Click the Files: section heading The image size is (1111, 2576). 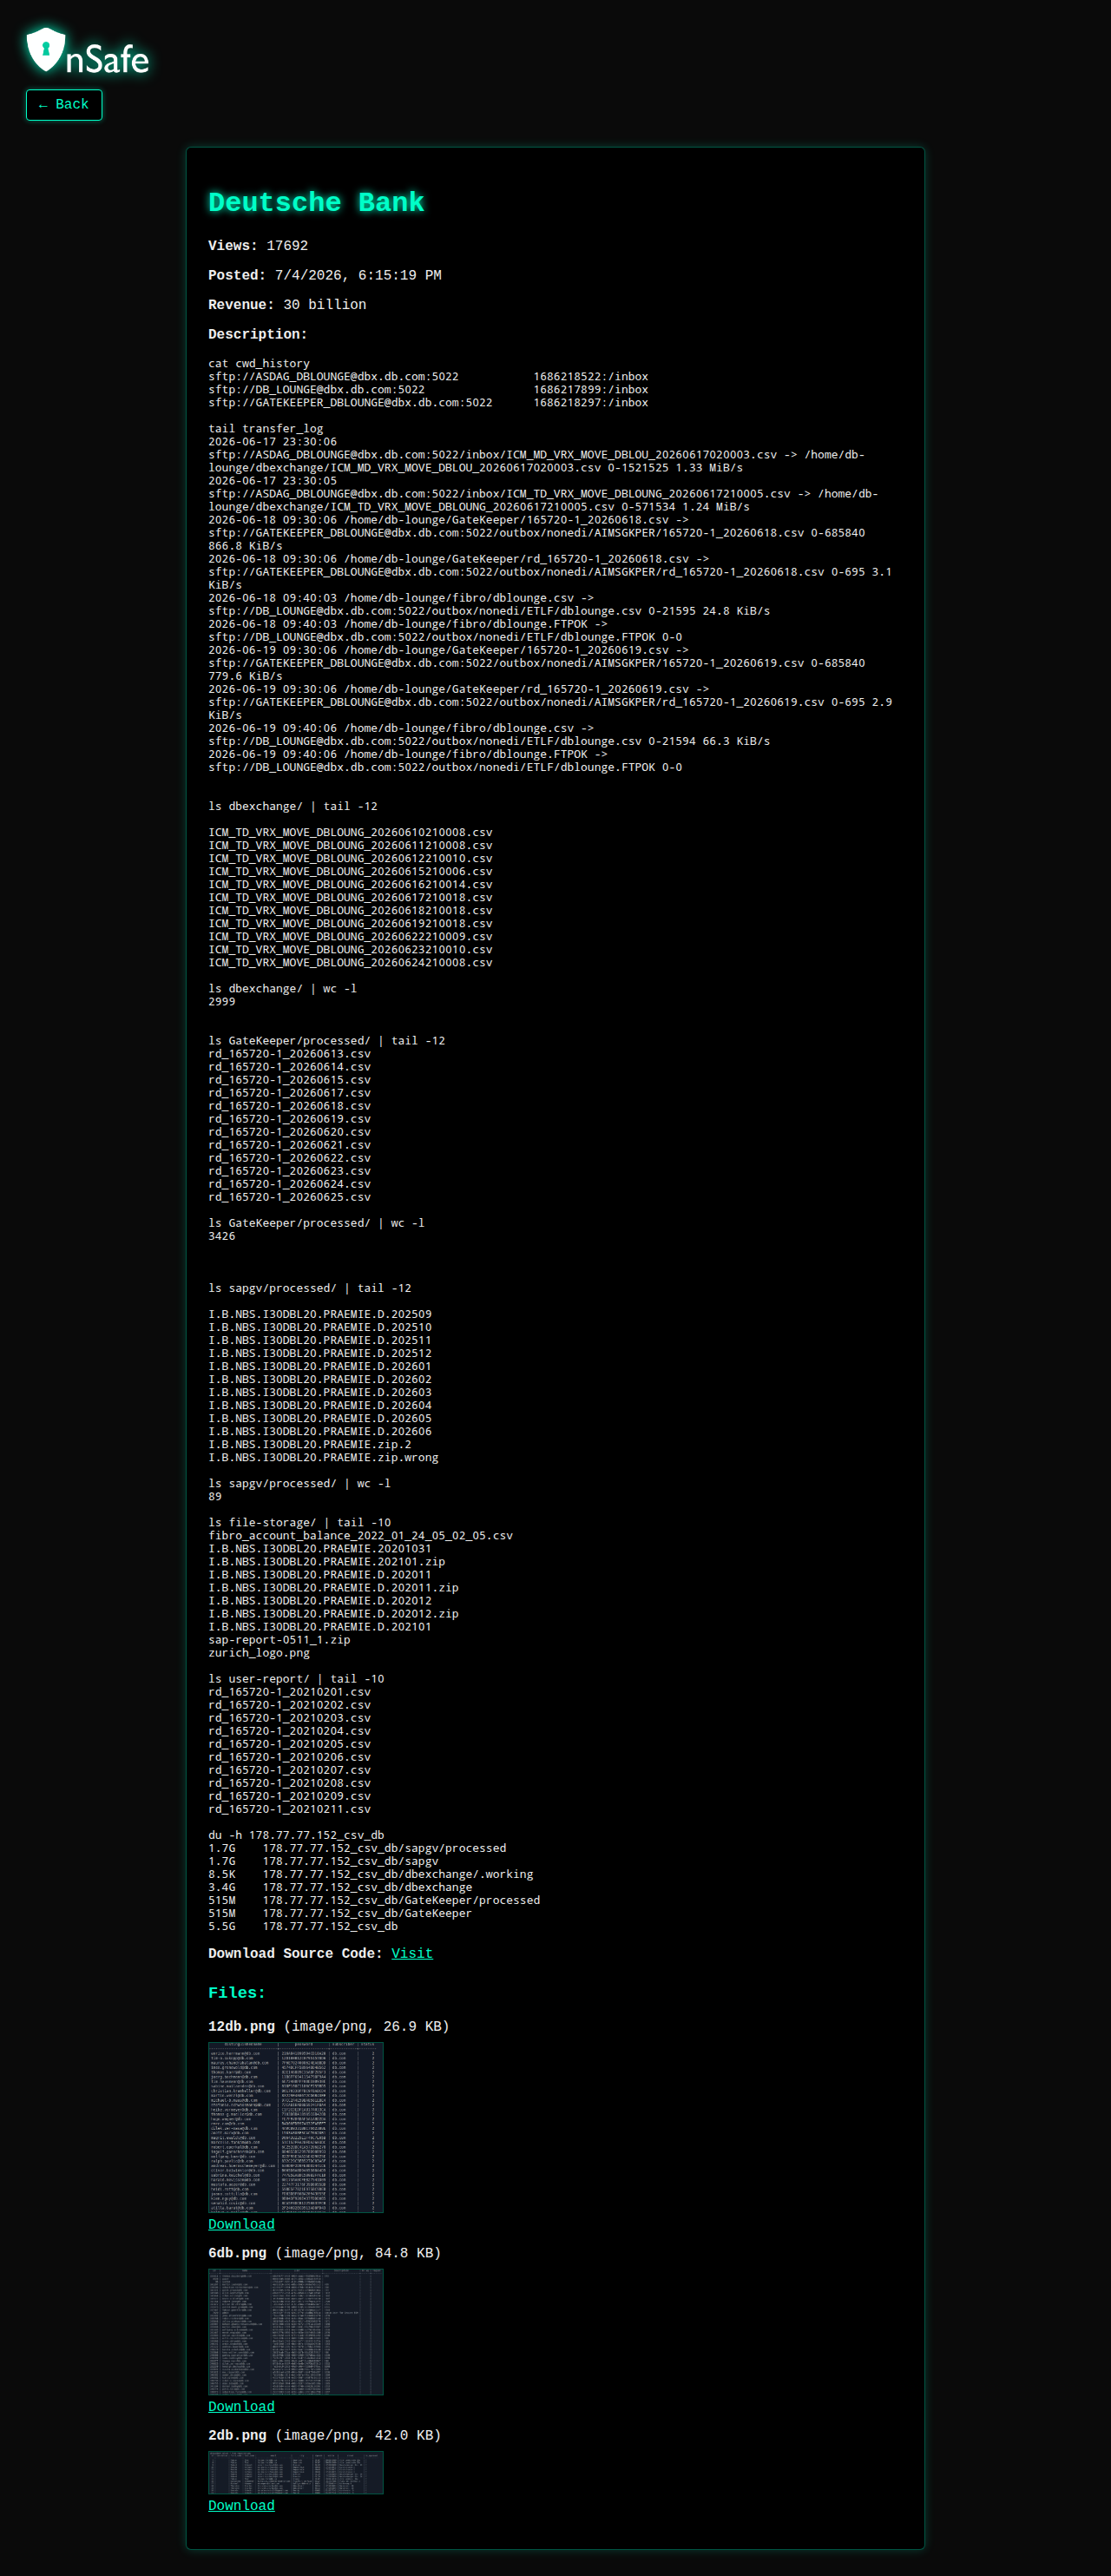click(237, 1993)
